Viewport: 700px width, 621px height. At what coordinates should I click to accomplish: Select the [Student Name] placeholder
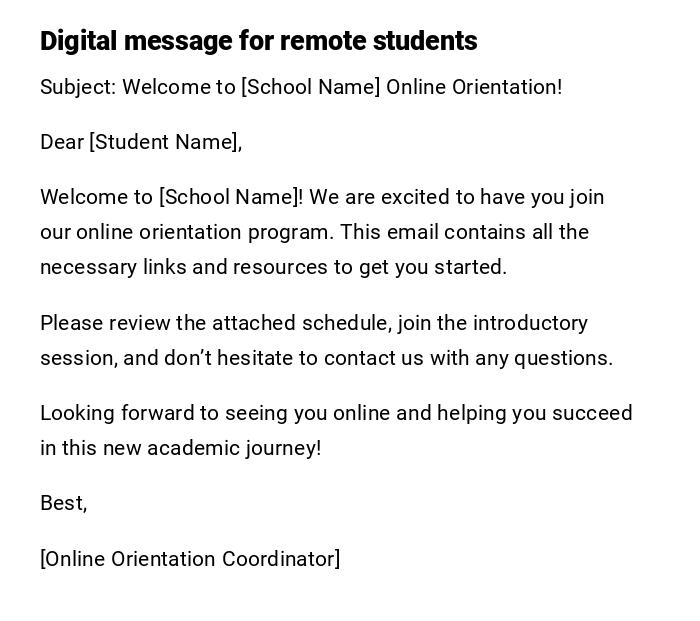(x=165, y=142)
